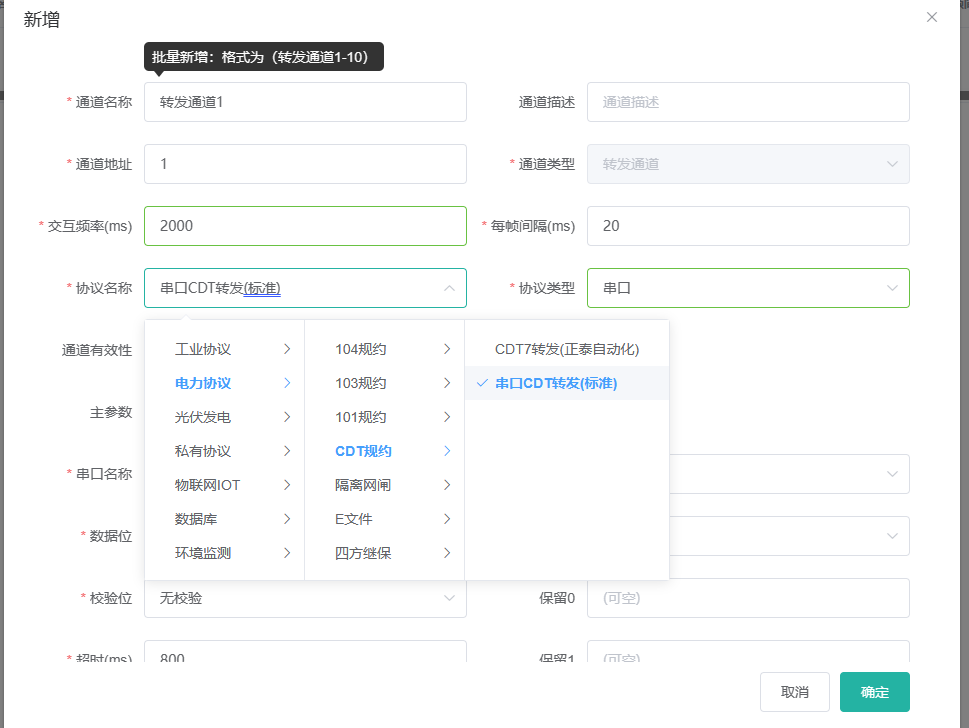
Task: Click the chevron arrow next to 电力协议
Action: point(287,383)
